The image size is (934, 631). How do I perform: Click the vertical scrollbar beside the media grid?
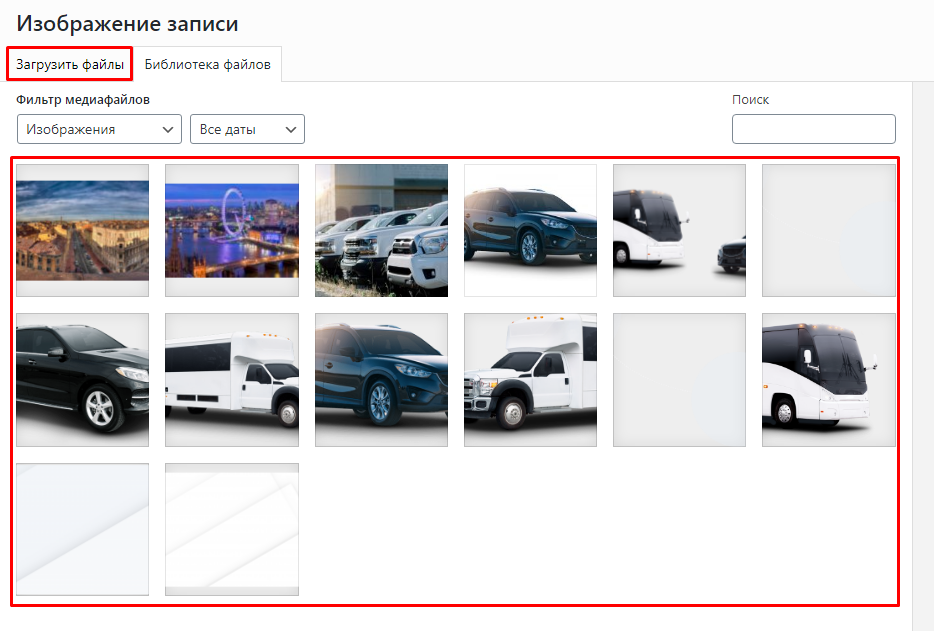(923, 350)
